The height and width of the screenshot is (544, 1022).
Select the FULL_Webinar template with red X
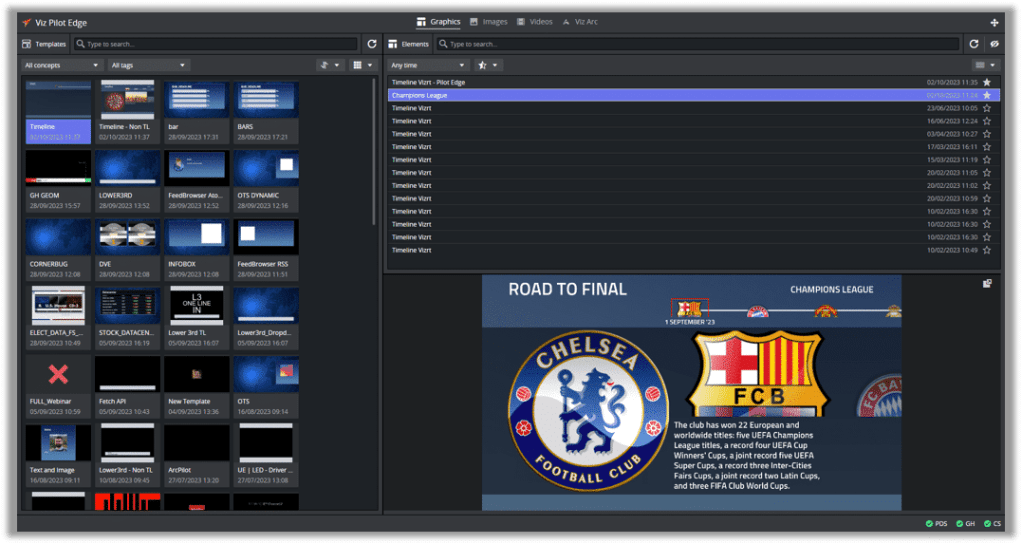[58, 386]
